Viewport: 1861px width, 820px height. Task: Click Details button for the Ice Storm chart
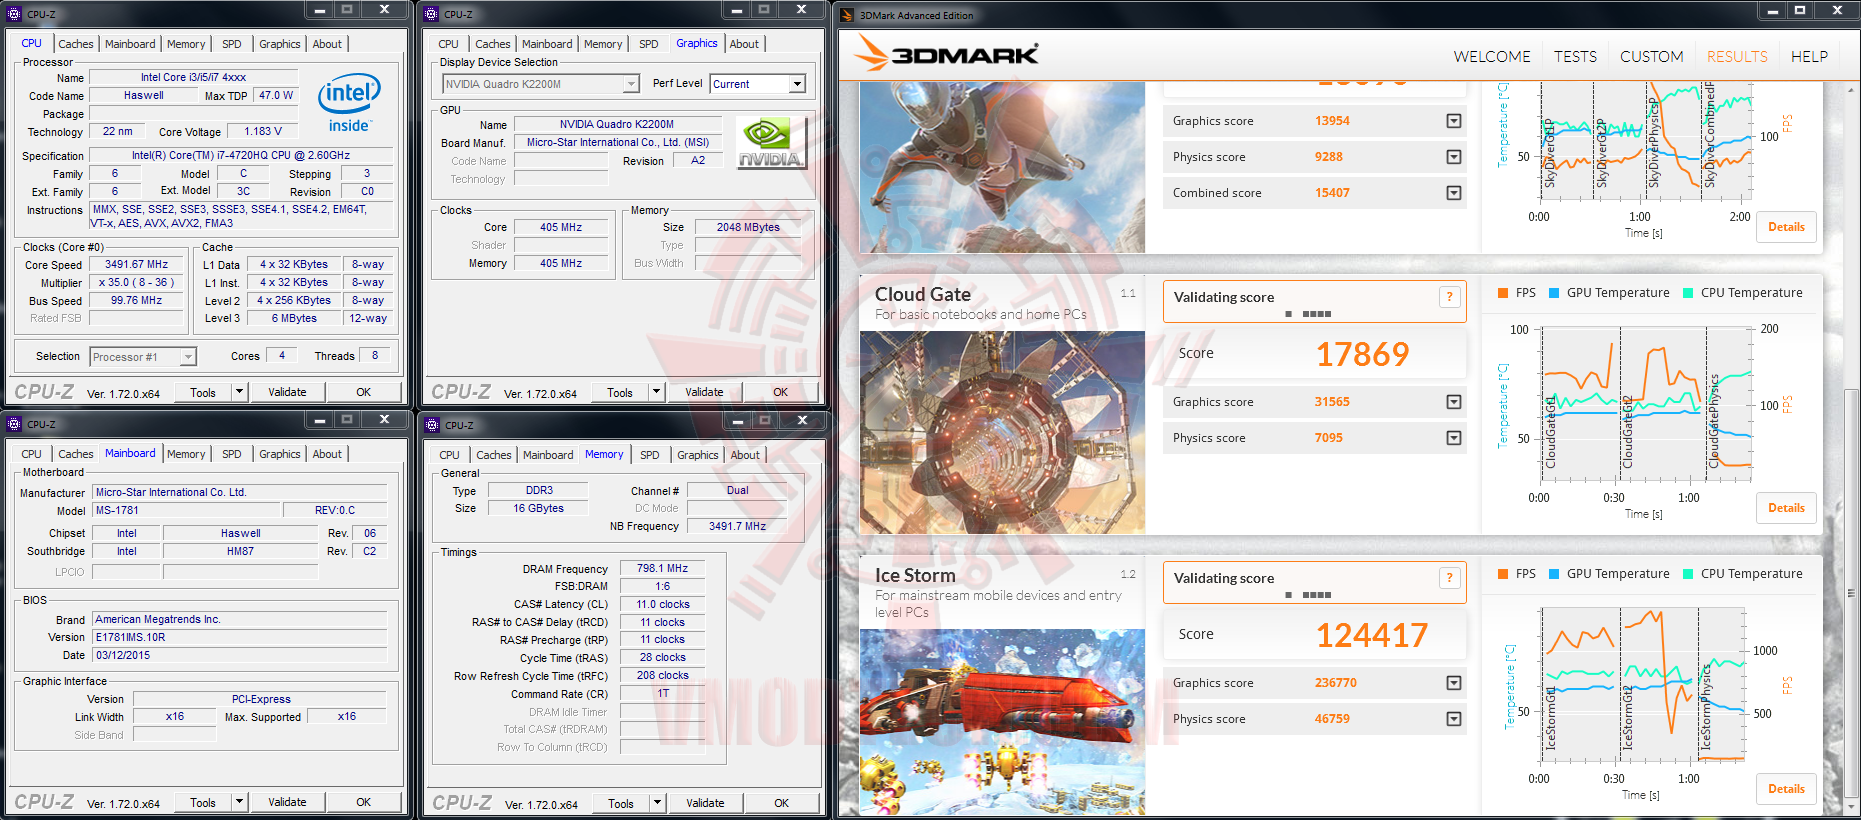[x=1786, y=789]
